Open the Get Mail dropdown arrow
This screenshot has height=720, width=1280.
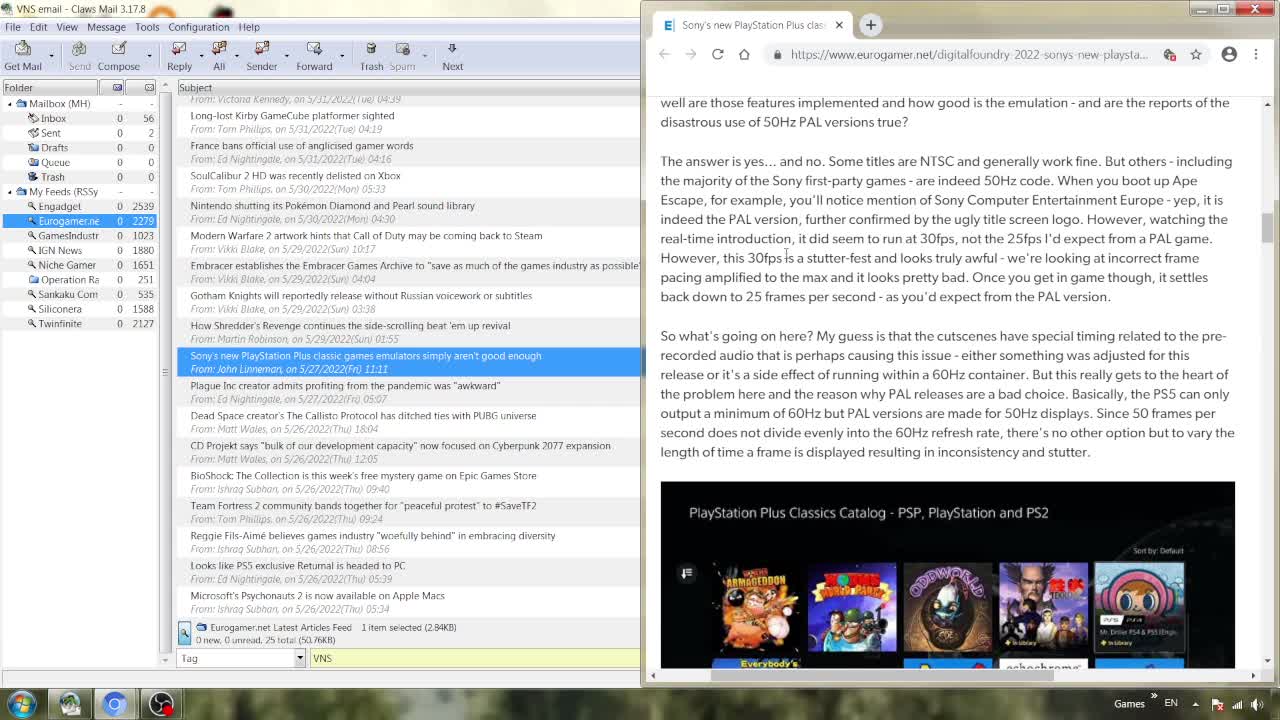click(50, 56)
